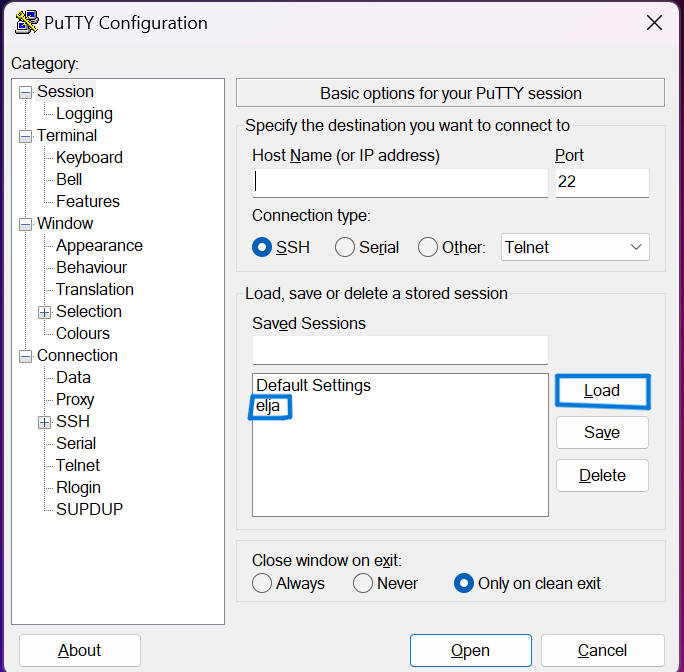Open the Colours settings category
Screen dimensions: 684x672
tap(83, 333)
